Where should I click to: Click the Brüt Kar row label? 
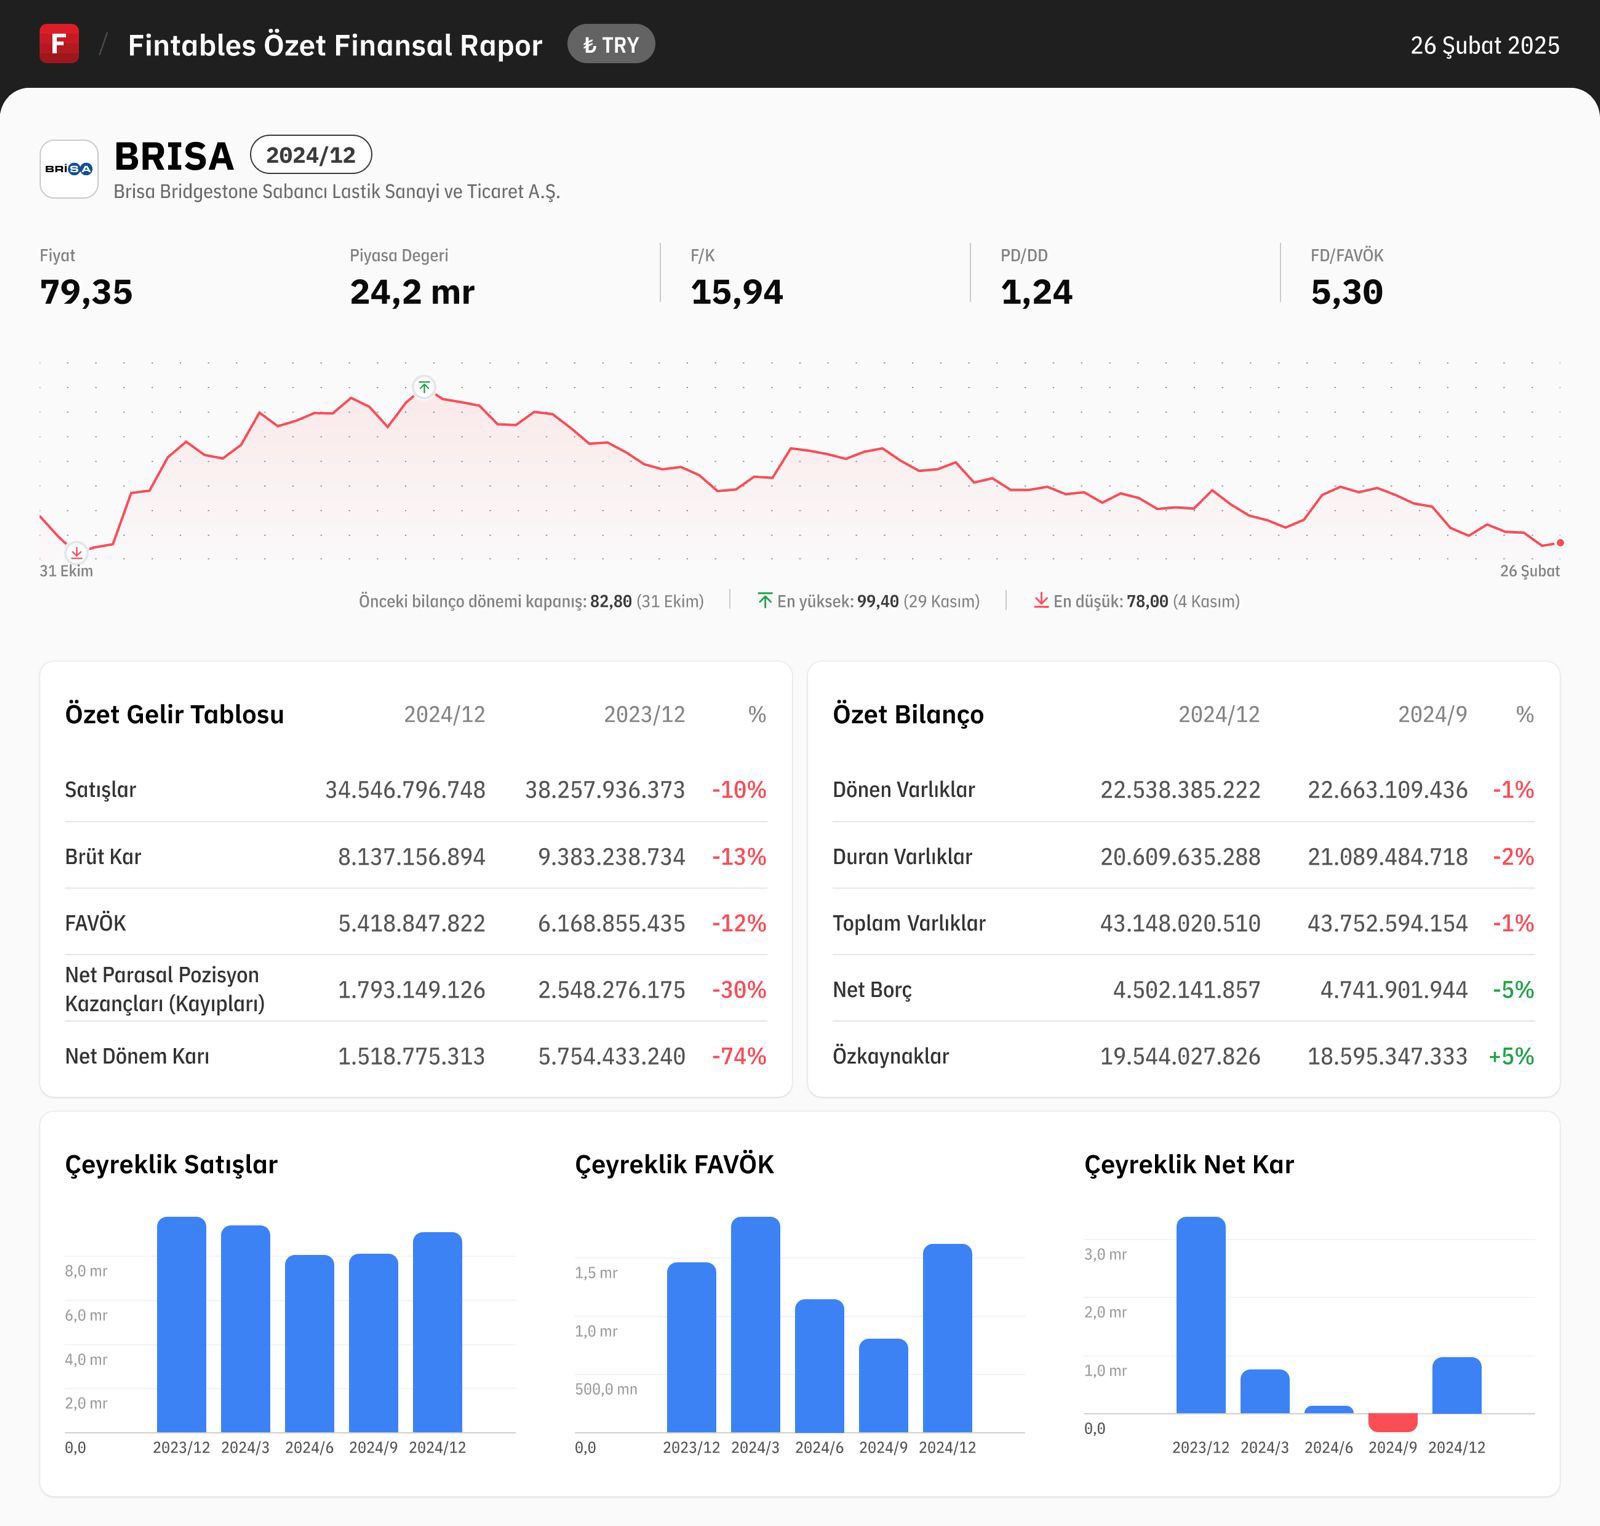(103, 857)
